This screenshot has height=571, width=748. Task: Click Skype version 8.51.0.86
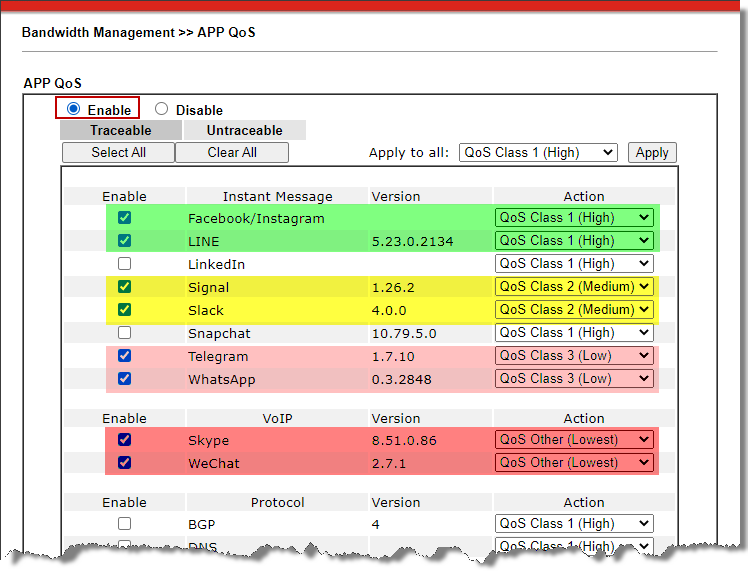click(404, 440)
